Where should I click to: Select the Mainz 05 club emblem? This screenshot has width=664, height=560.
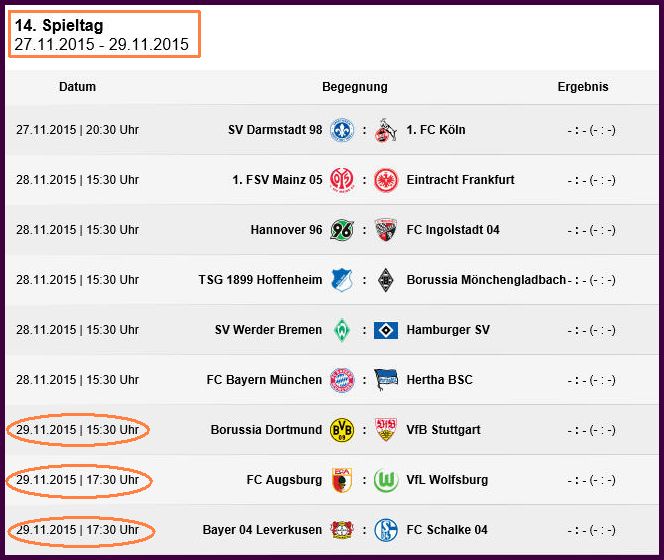[342, 180]
